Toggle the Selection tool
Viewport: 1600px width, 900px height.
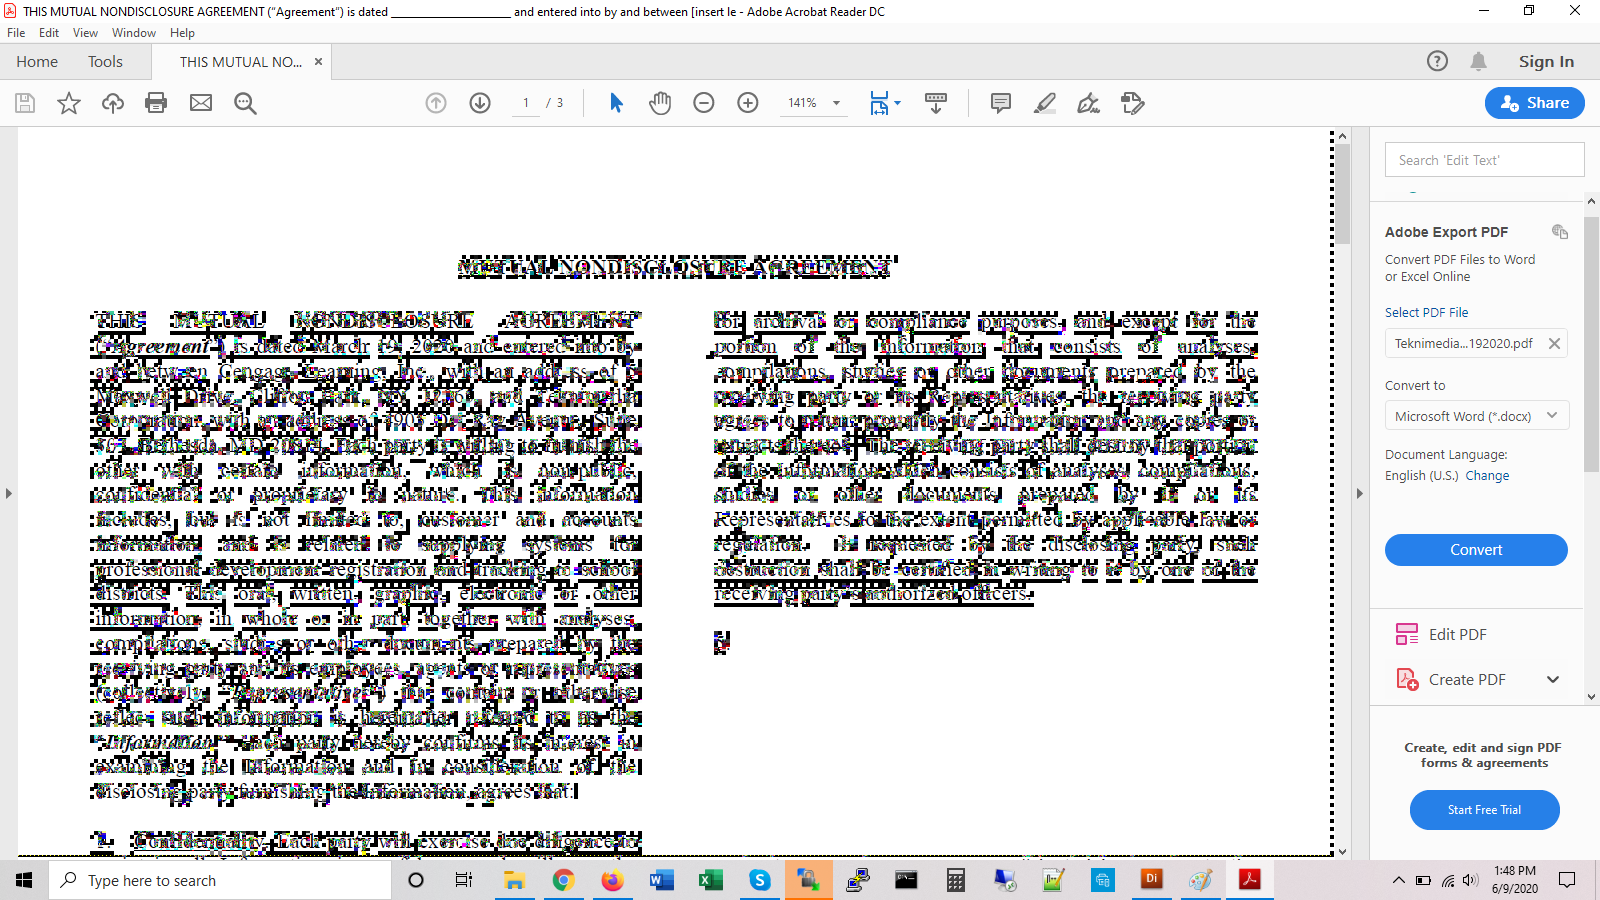coord(616,102)
